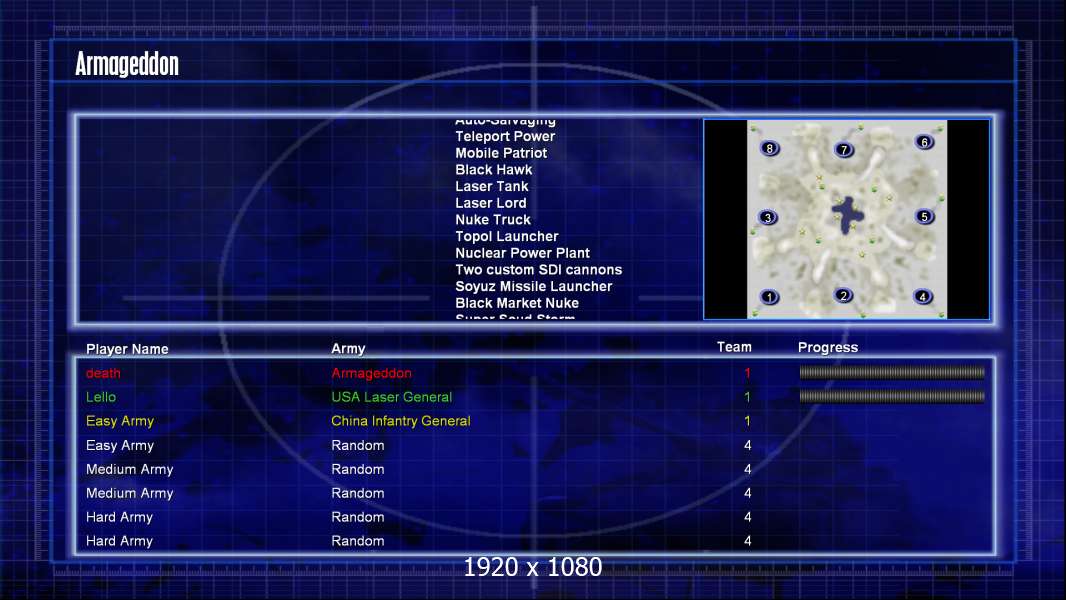Click the second Medium Army player name
This screenshot has height=600, width=1066.
pos(129,493)
